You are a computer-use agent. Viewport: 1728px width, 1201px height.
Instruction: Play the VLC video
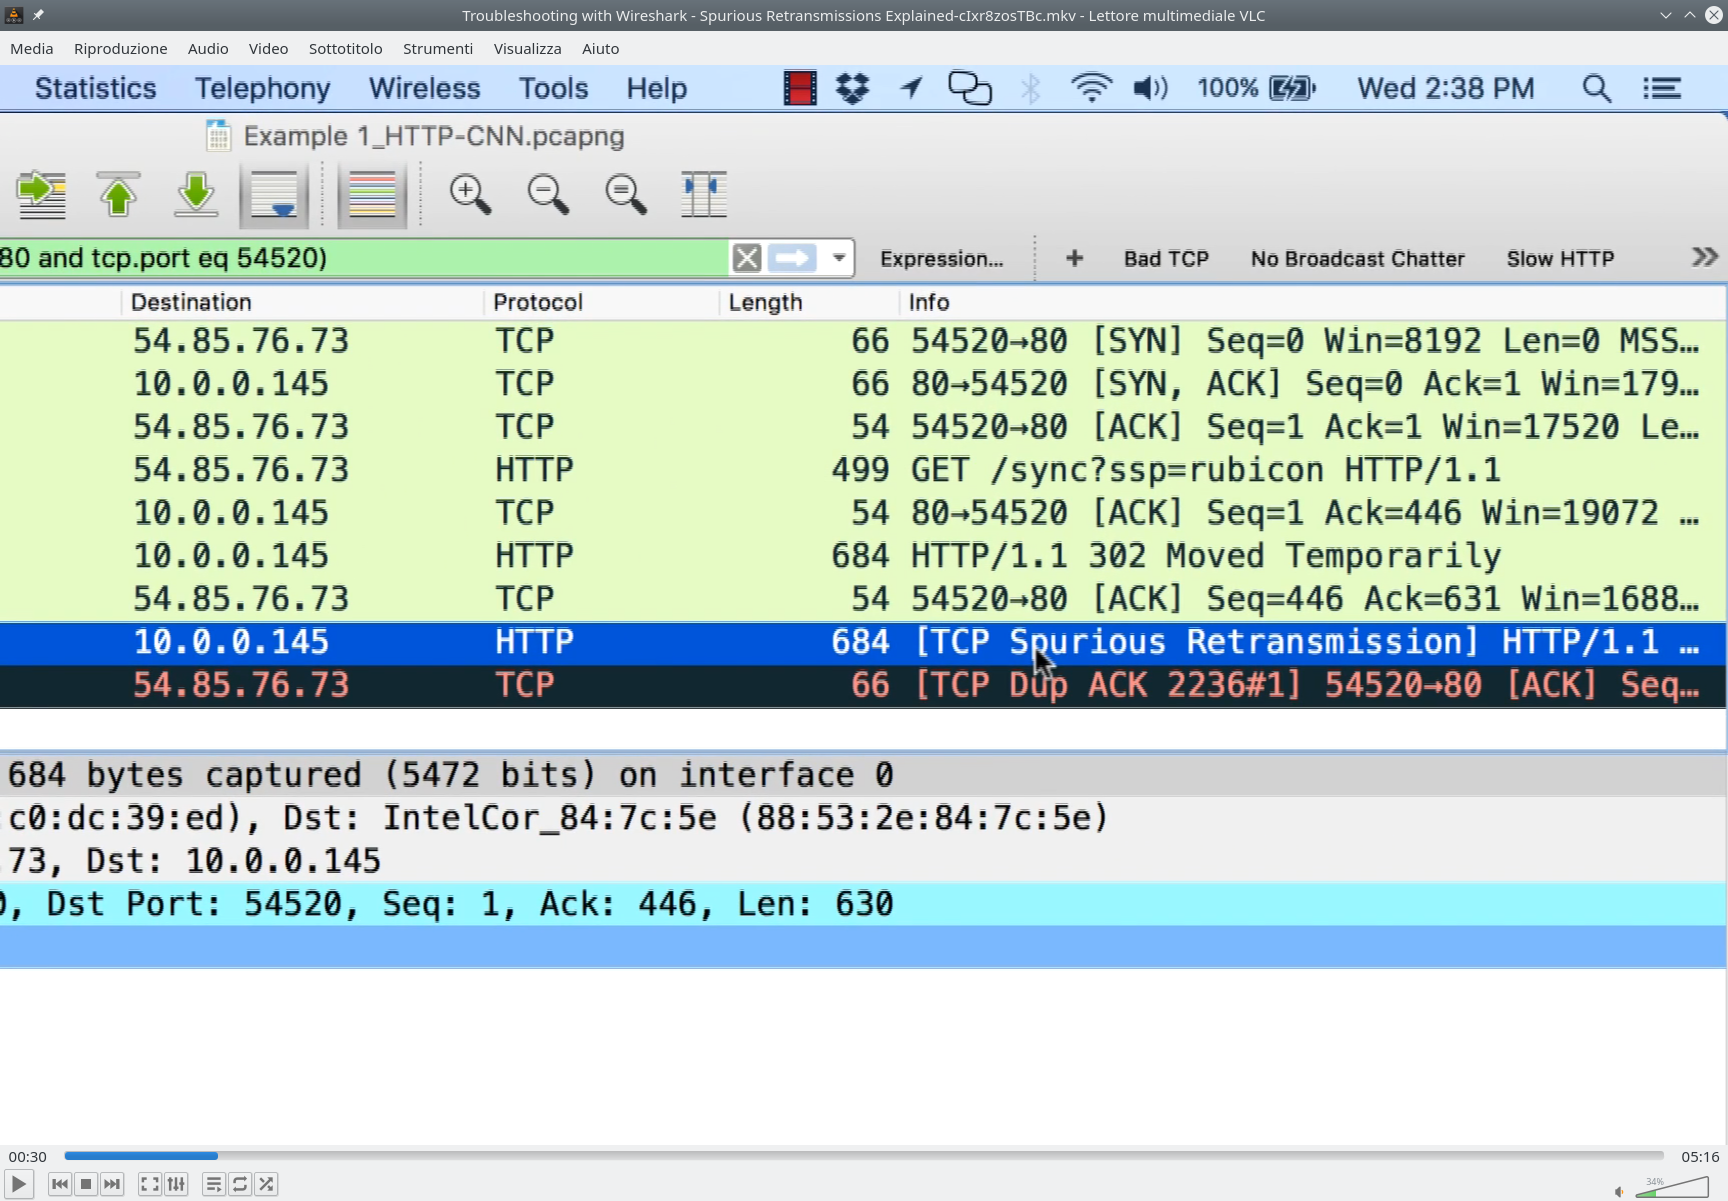18,1184
